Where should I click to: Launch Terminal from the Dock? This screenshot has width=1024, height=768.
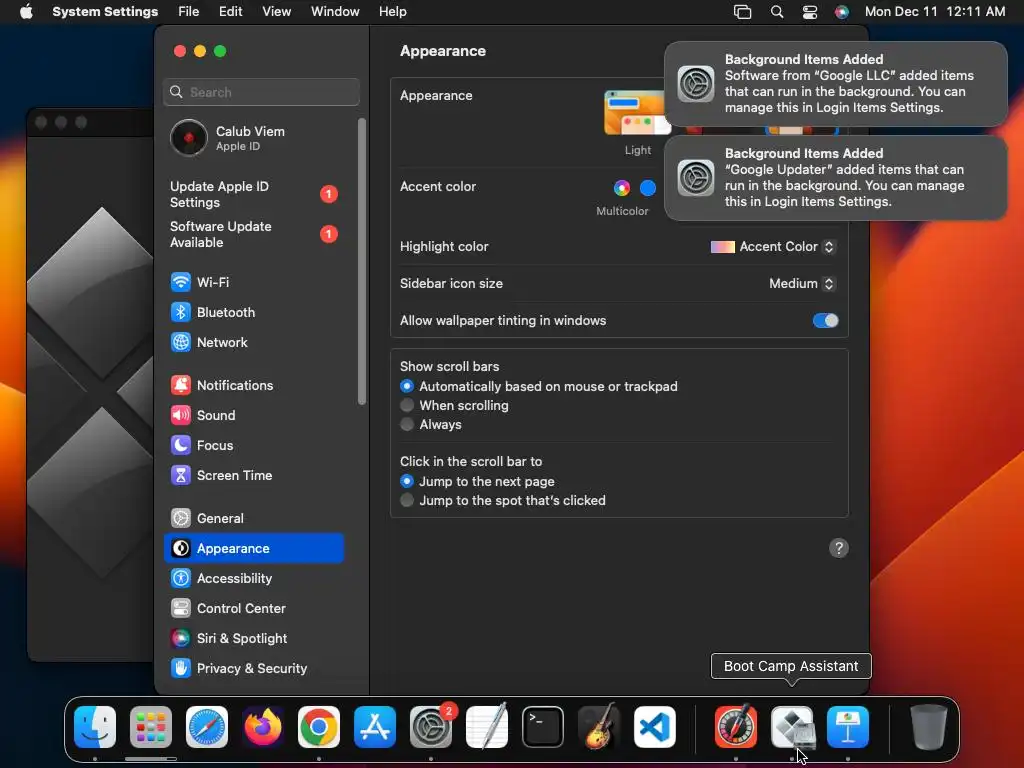pos(543,727)
